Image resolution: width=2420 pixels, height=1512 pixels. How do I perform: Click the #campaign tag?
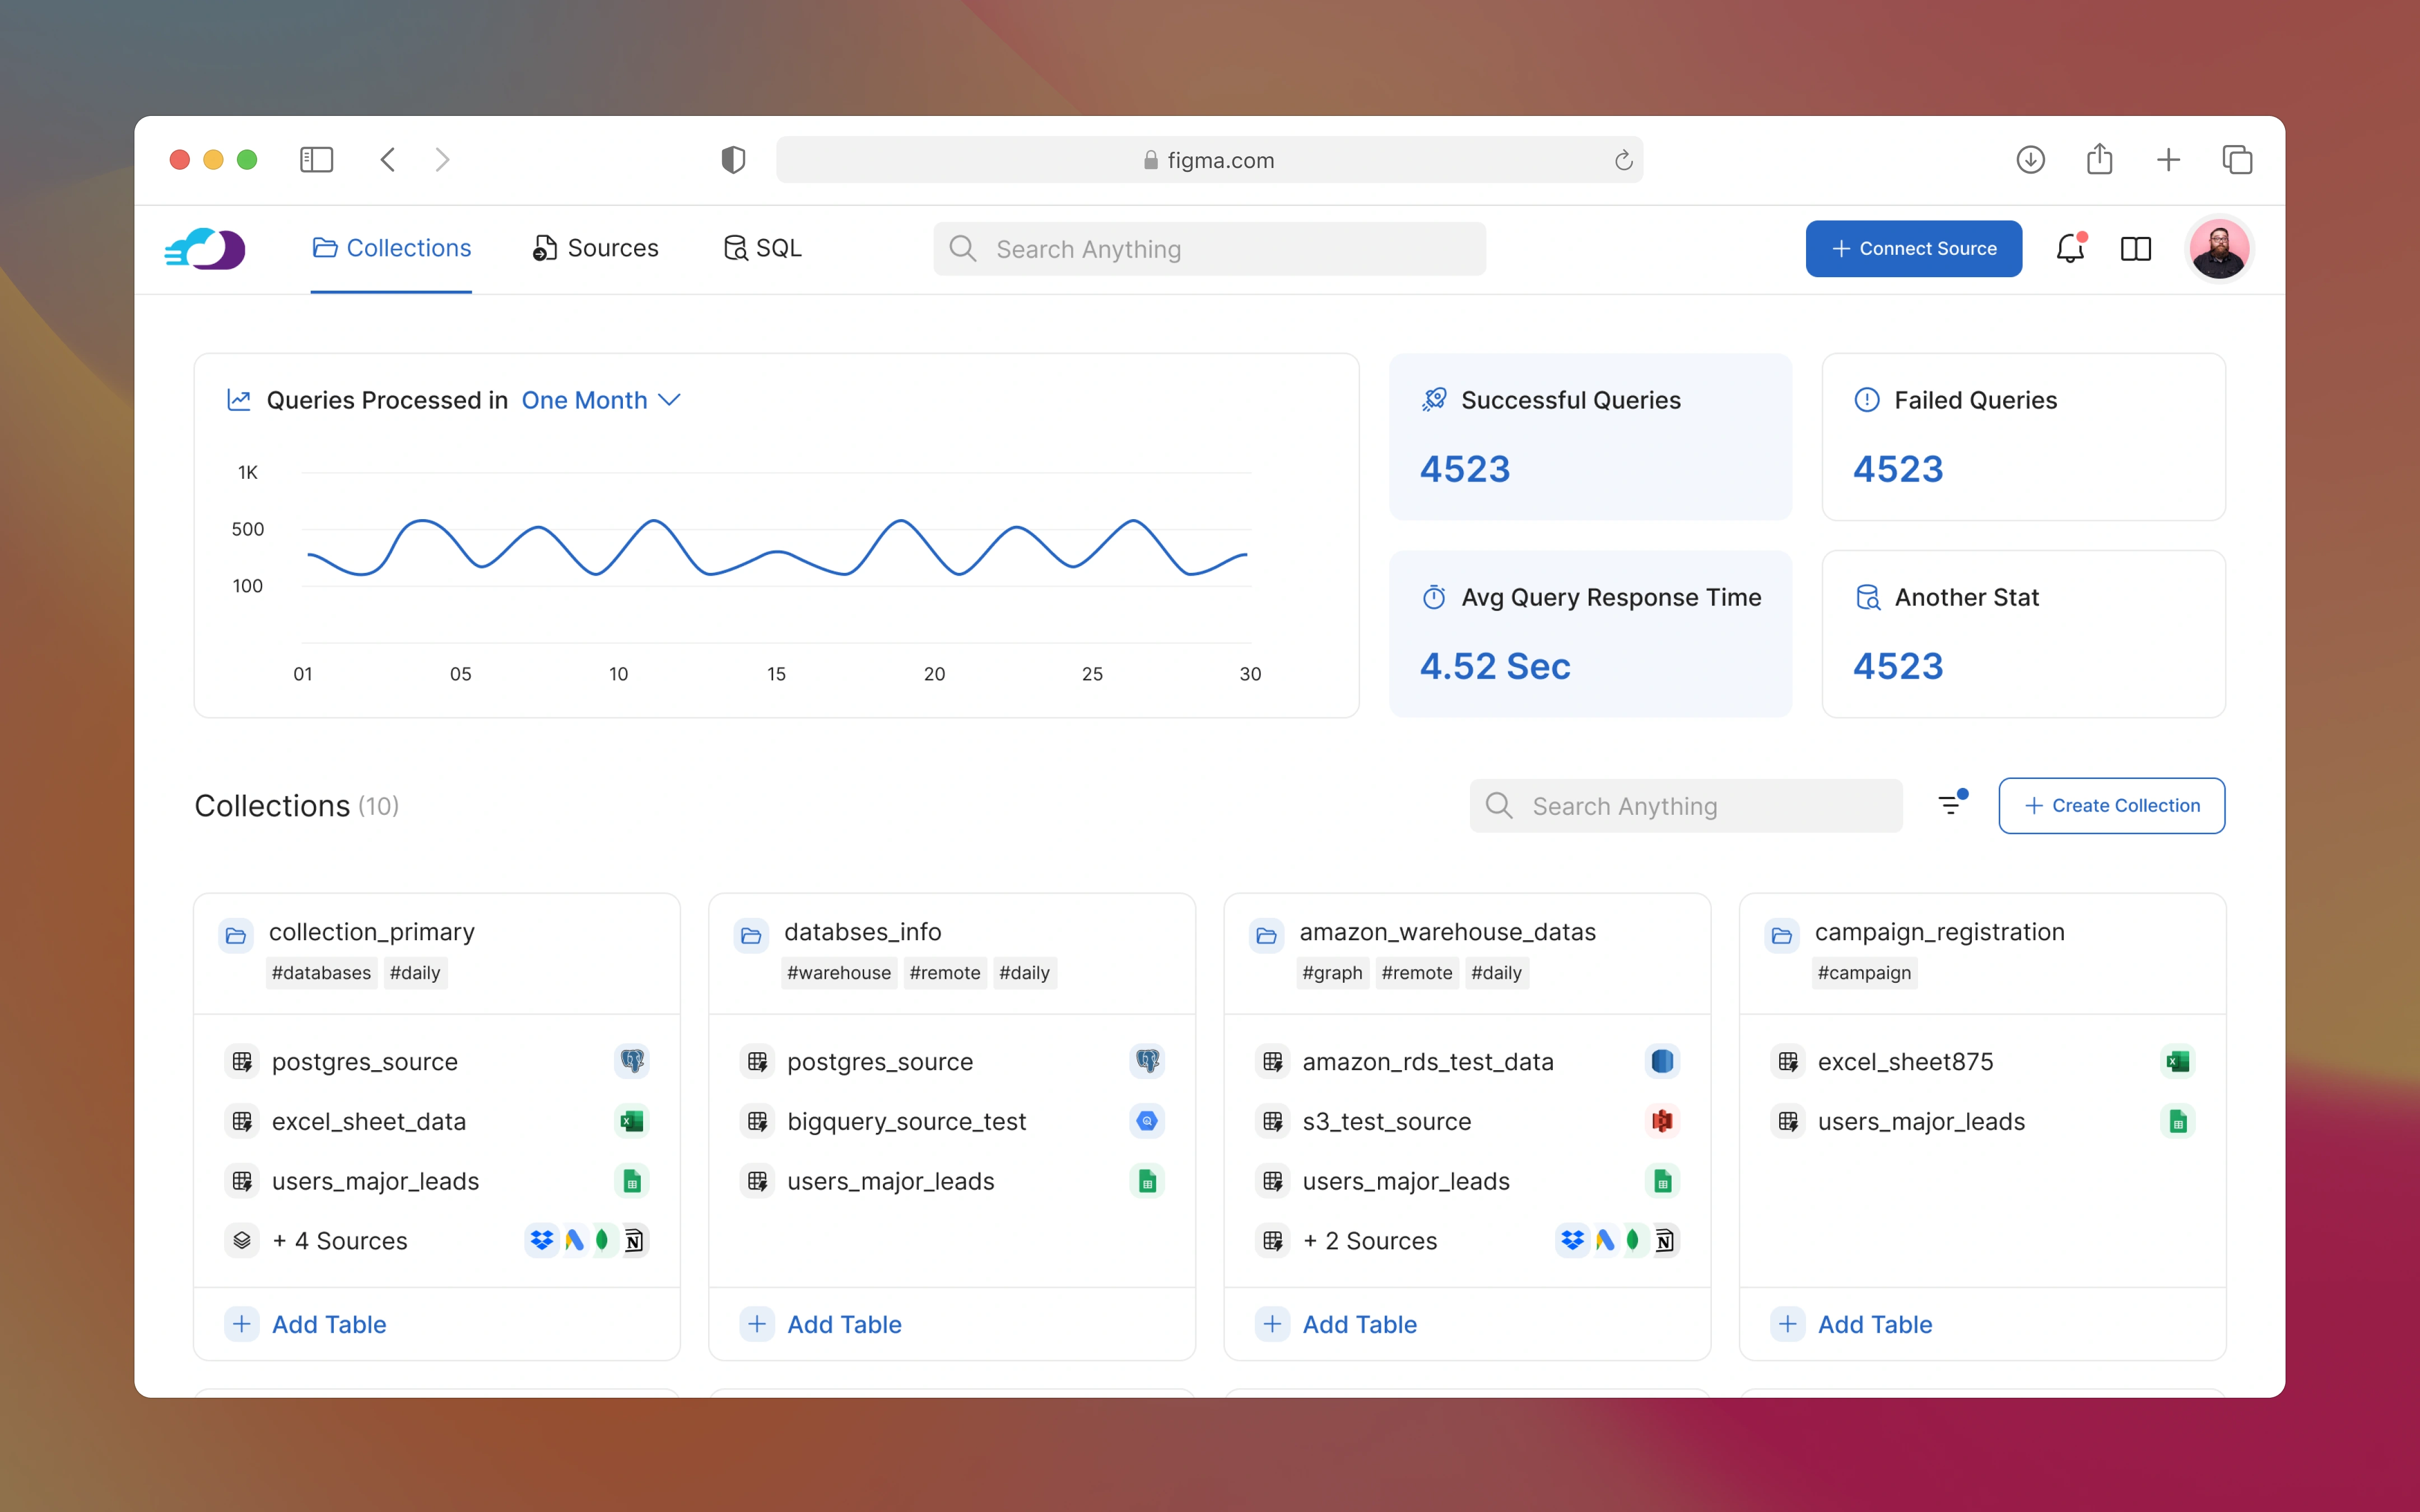pyautogui.click(x=1864, y=973)
